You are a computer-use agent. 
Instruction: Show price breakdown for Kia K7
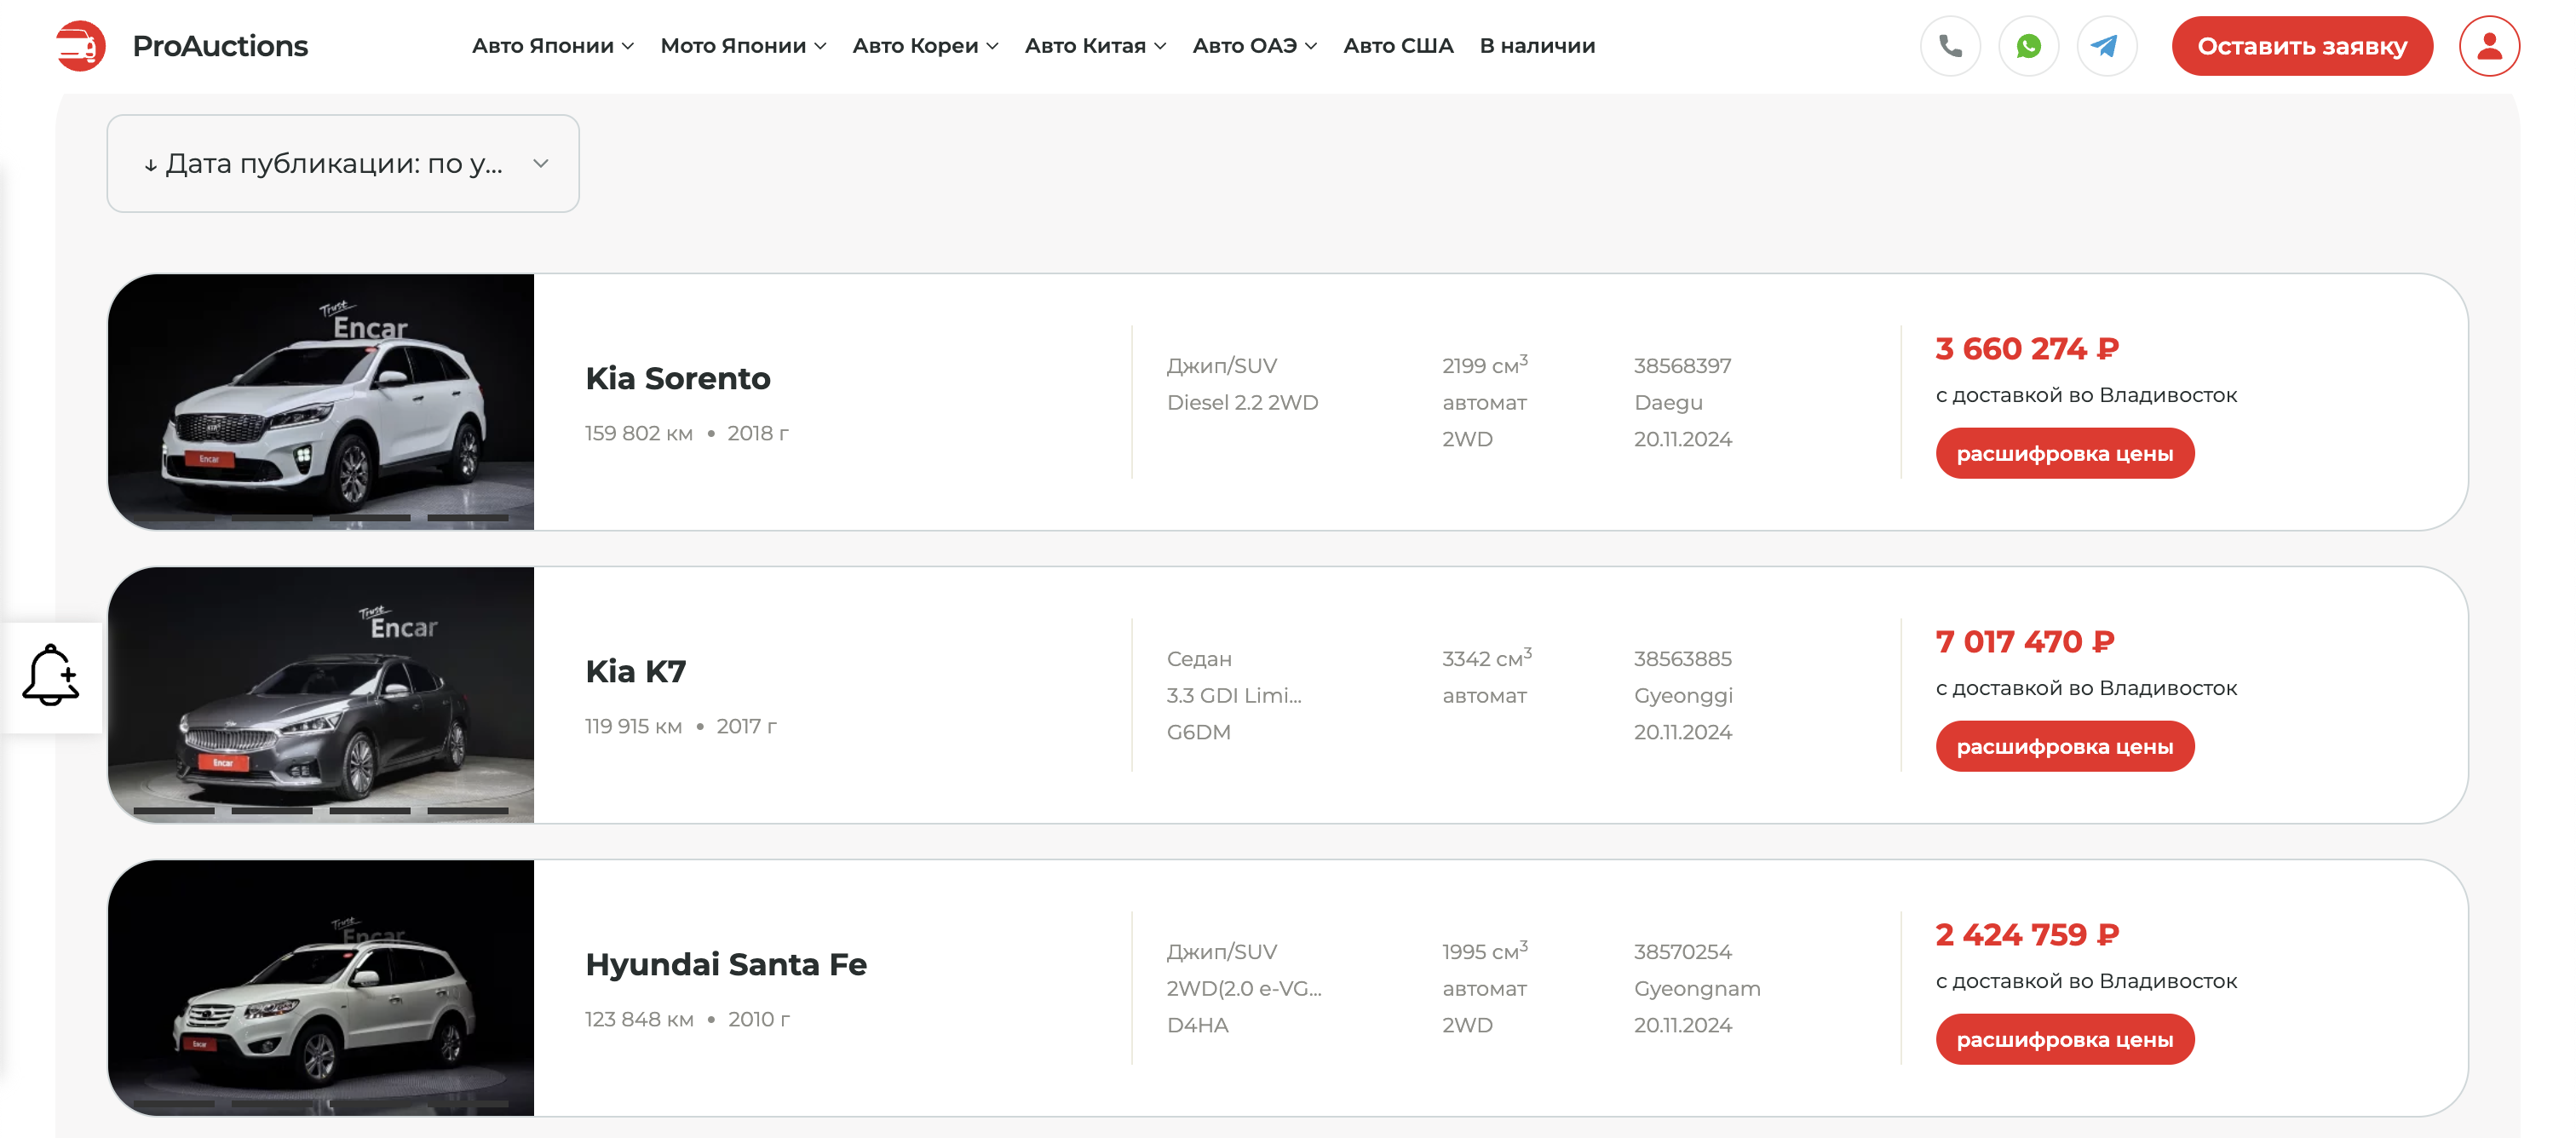[2065, 747]
